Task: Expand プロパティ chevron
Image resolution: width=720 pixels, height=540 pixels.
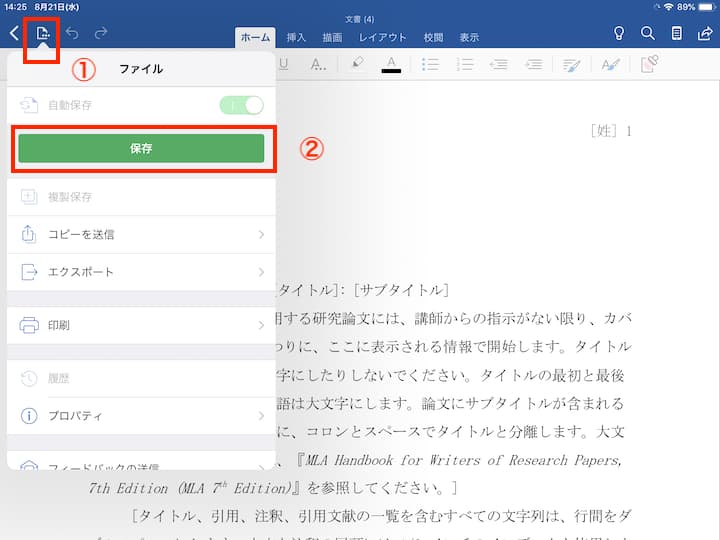Action: tap(261, 416)
